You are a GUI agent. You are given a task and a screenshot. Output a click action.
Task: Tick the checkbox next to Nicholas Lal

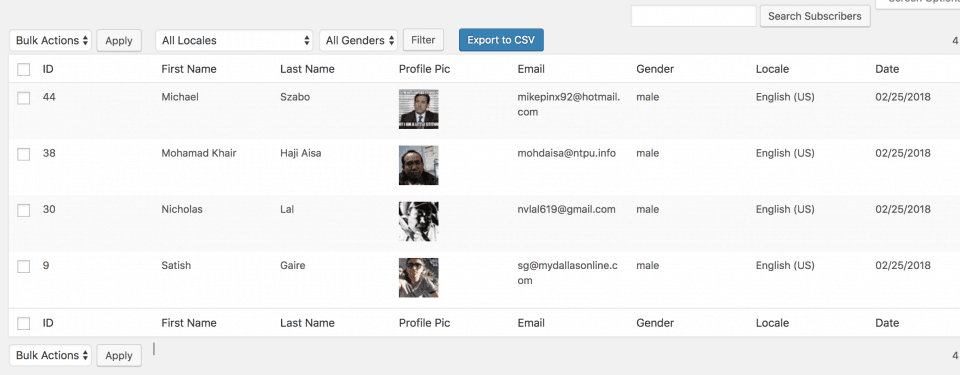pos(24,210)
